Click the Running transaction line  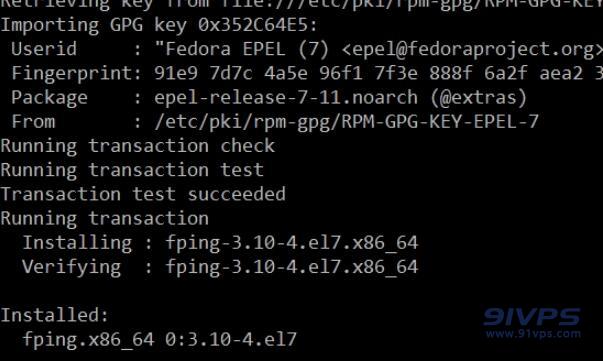click(105, 219)
